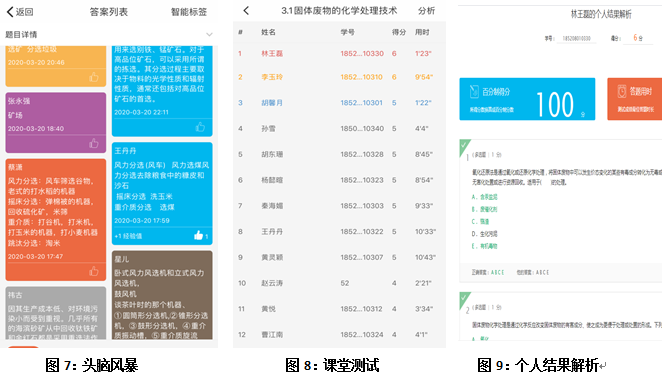Click the clock icon on 答题用时 card
This screenshot has width=662, height=382.
(x=621, y=91)
